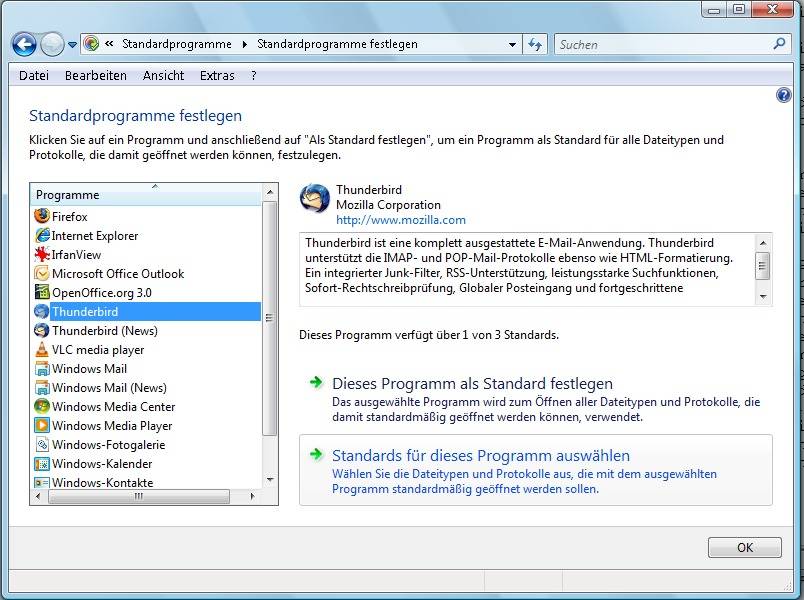The image size is (804, 600).
Task: Click the program list horizontal scrollbar thumb
Action: click(x=139, y=496)
